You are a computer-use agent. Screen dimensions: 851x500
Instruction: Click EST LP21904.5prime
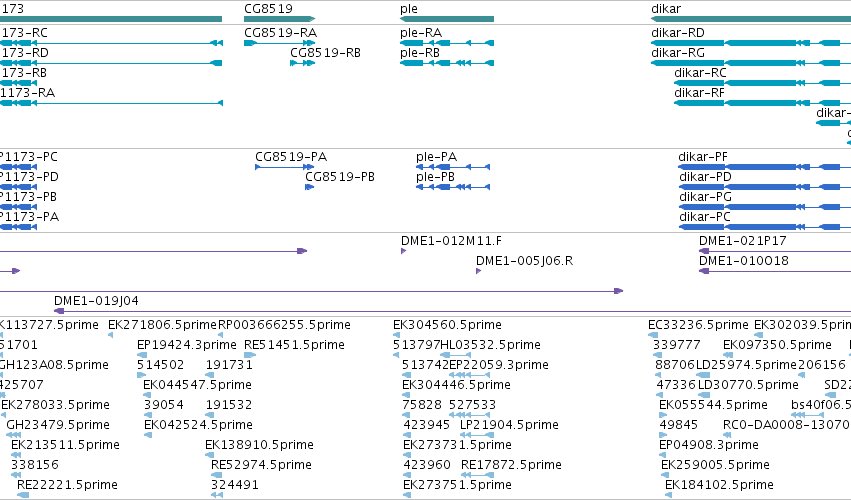click(509, 425)
